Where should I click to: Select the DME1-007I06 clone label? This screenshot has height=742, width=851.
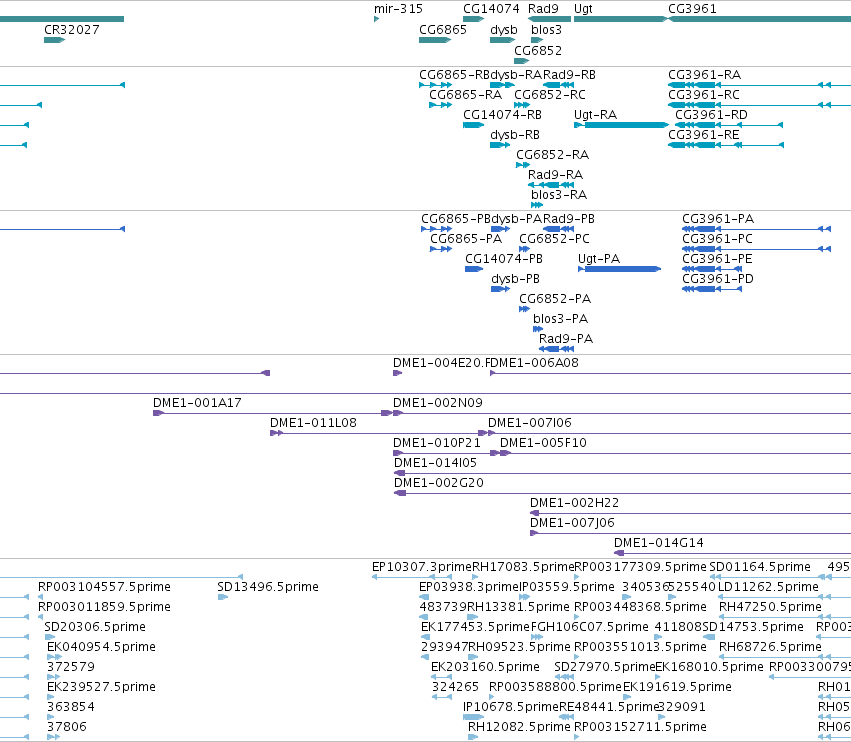(530, 423)
